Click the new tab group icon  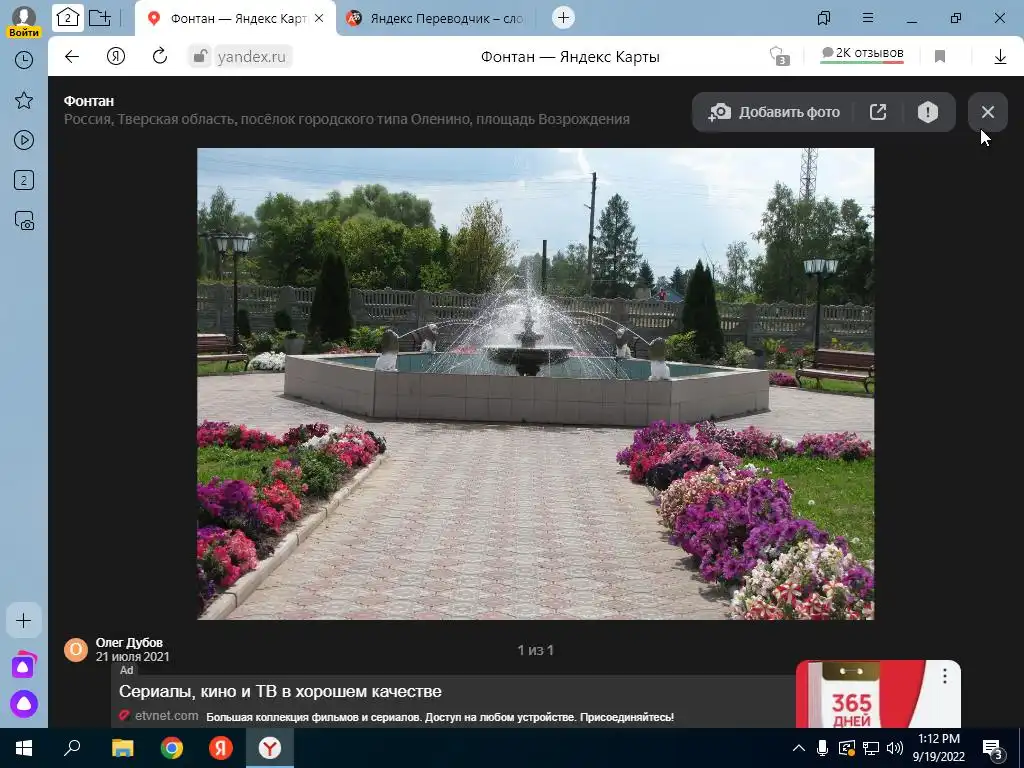tap(99, 18)
